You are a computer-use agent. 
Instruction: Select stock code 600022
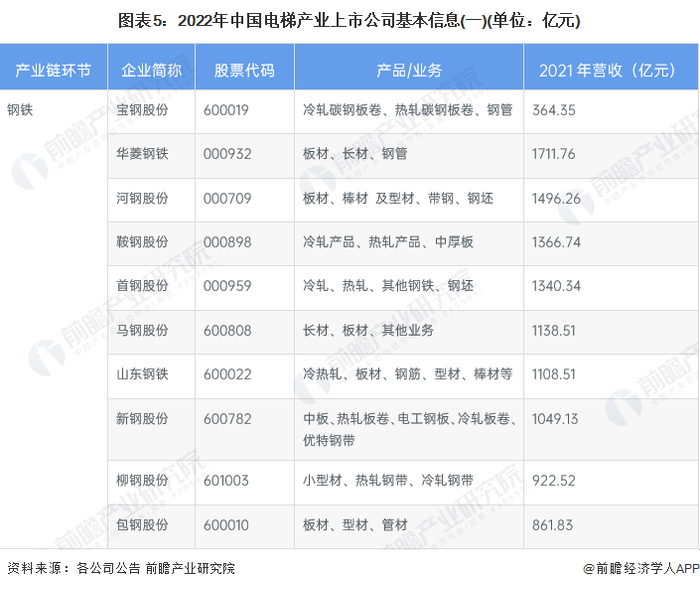tap(227, 374)
